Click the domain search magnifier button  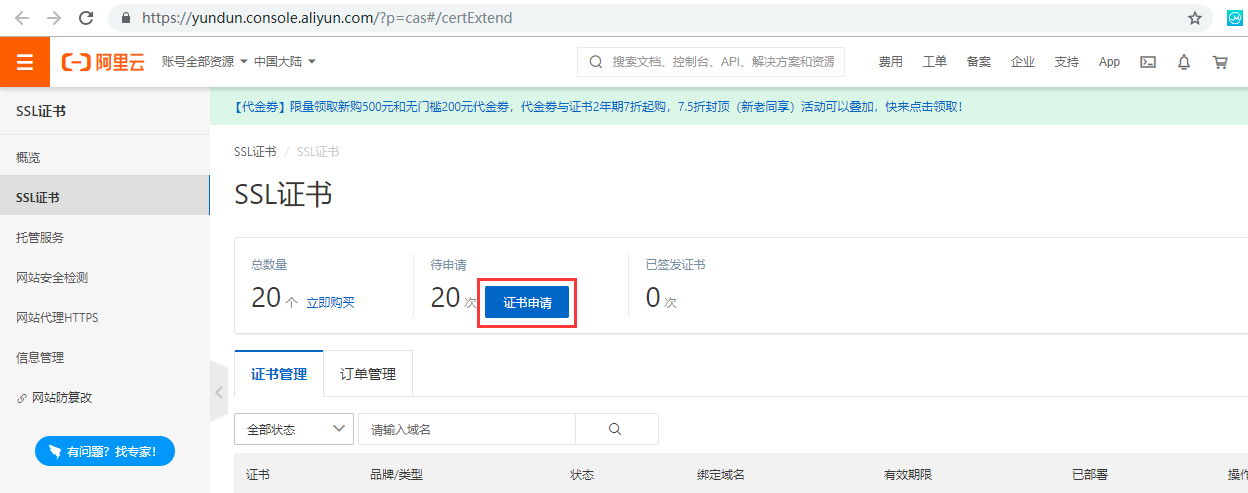(616, 429)
